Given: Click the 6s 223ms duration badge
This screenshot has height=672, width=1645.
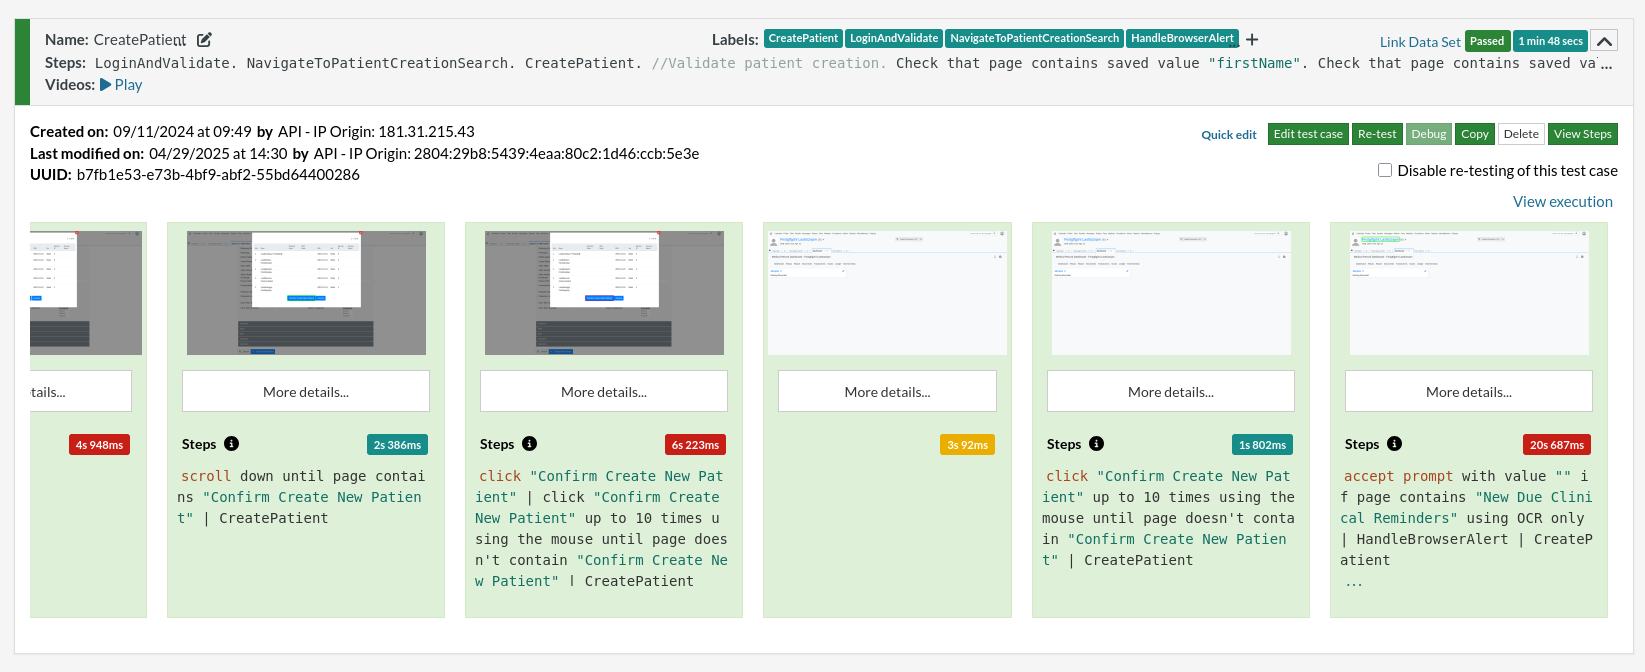Looking at the screenshot, I should [695, 445].
